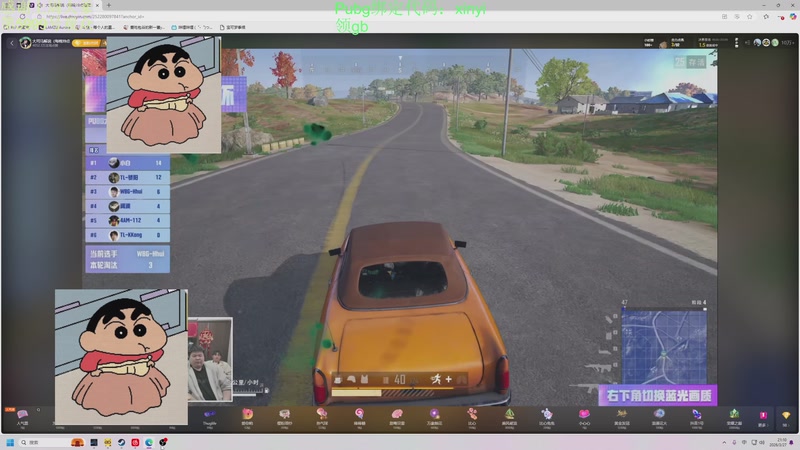Viewport: 800px width, 450px height.
Task: Reload the page with the refresh button
Action: pyautogui.click(x=22, y=16)
